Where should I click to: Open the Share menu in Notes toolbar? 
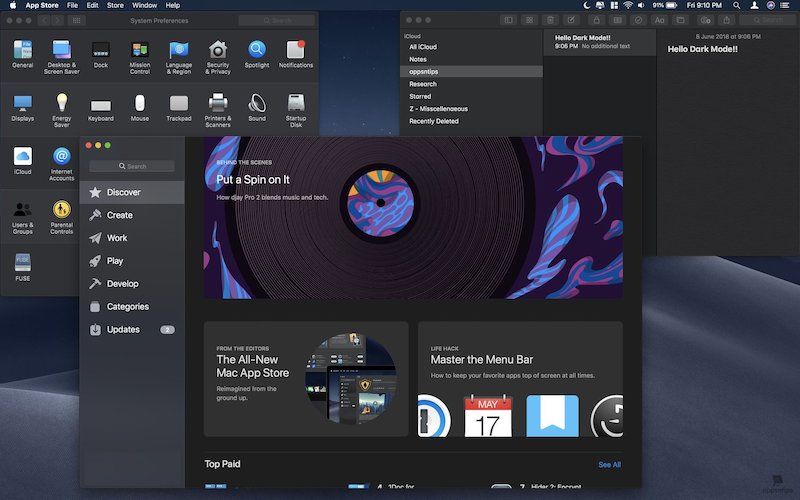(727, 20)
